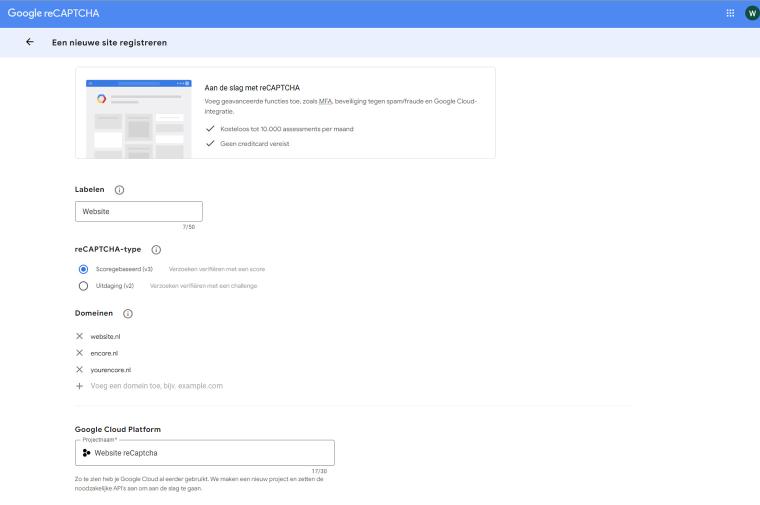Click the reCAPTCHA promo thumbnail image
760x505 pixels.
point(138,117)
